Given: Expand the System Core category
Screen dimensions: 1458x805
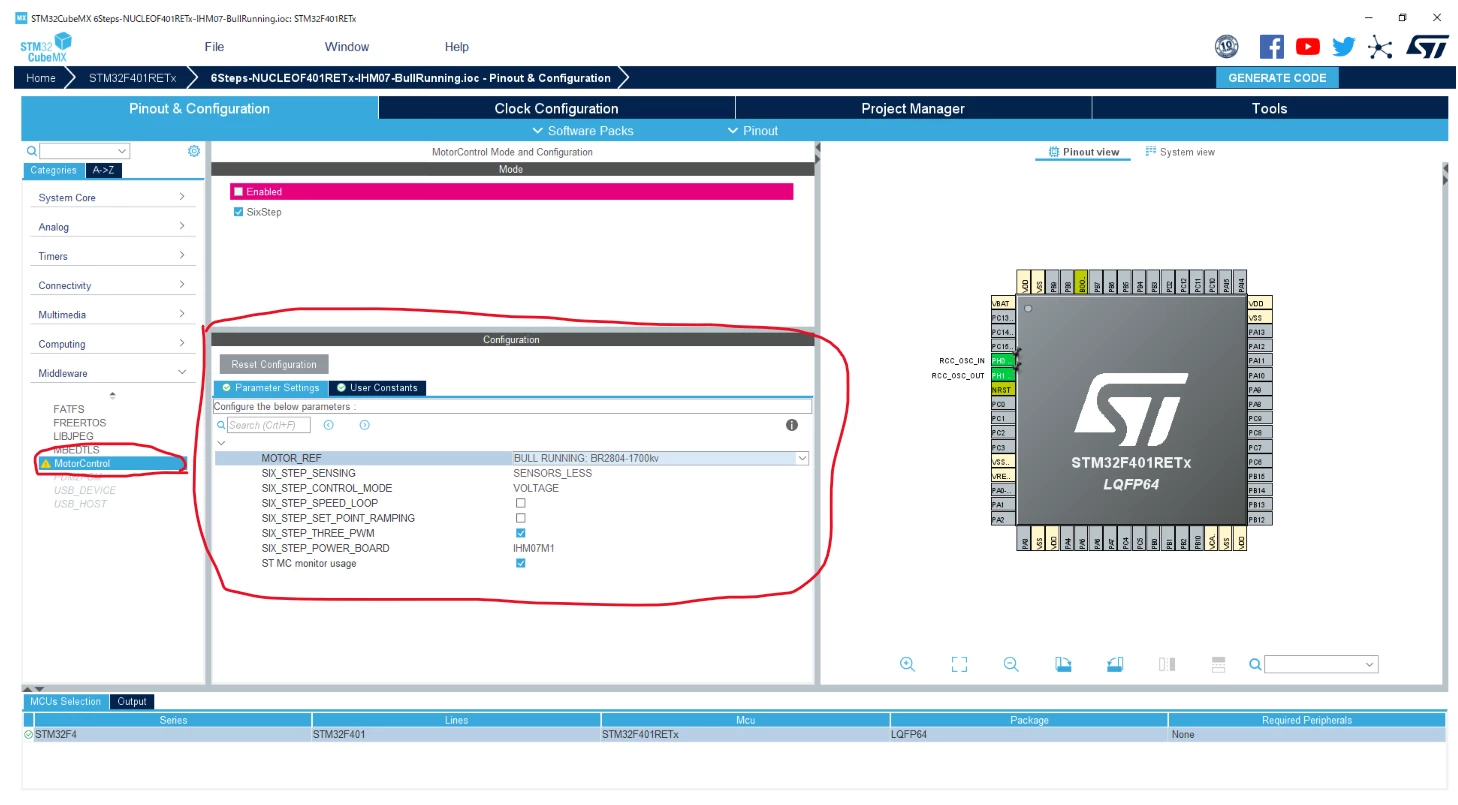Looking at the screenshot, I should point(112,198).
